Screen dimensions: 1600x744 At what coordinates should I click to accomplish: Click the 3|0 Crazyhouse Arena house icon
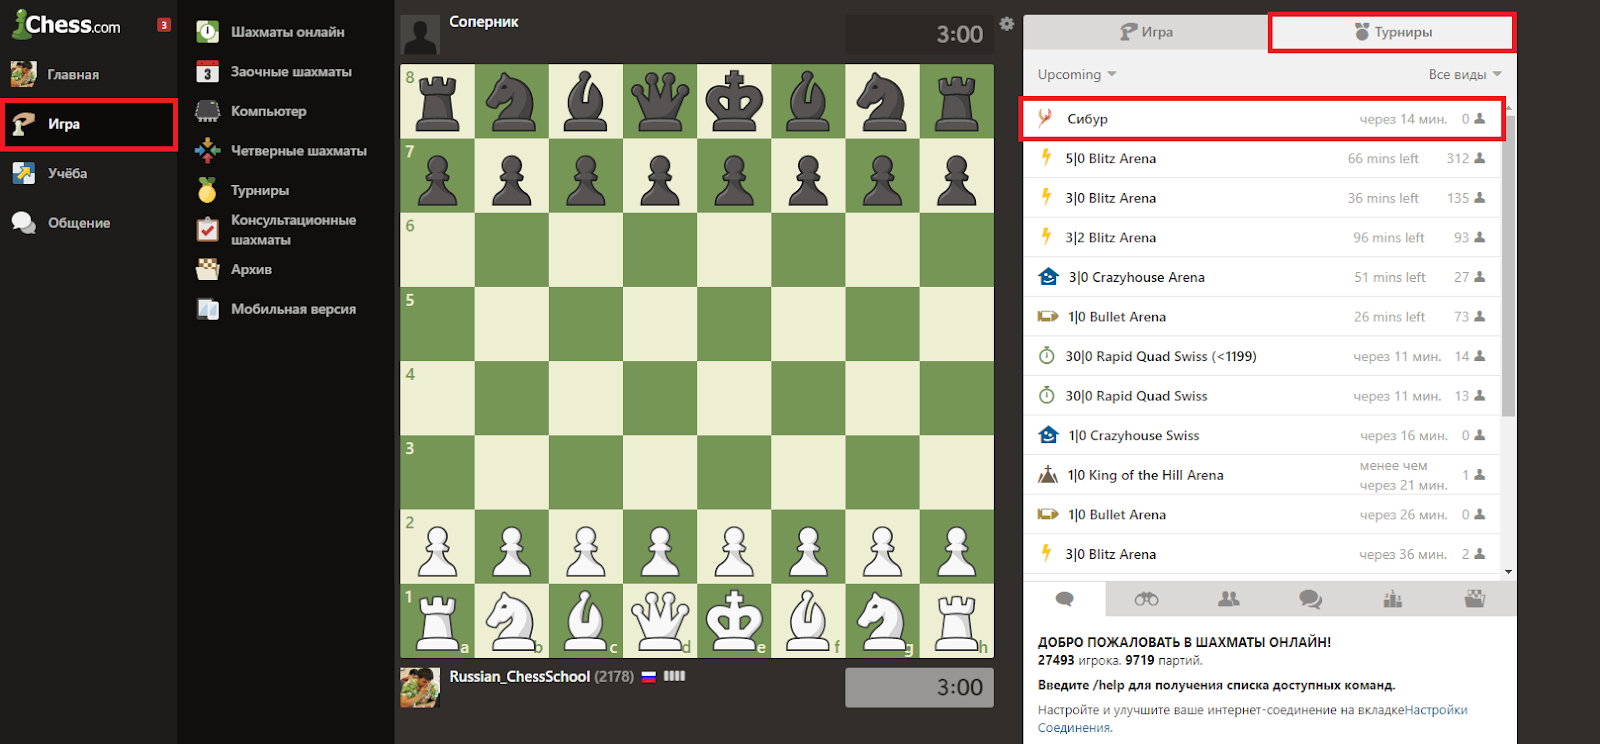[x=1048, y=277]
